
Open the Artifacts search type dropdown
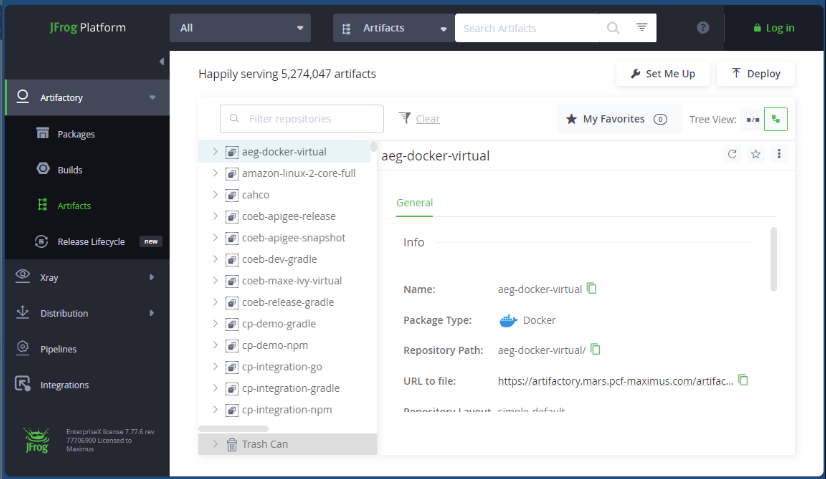tap(394, 28)
